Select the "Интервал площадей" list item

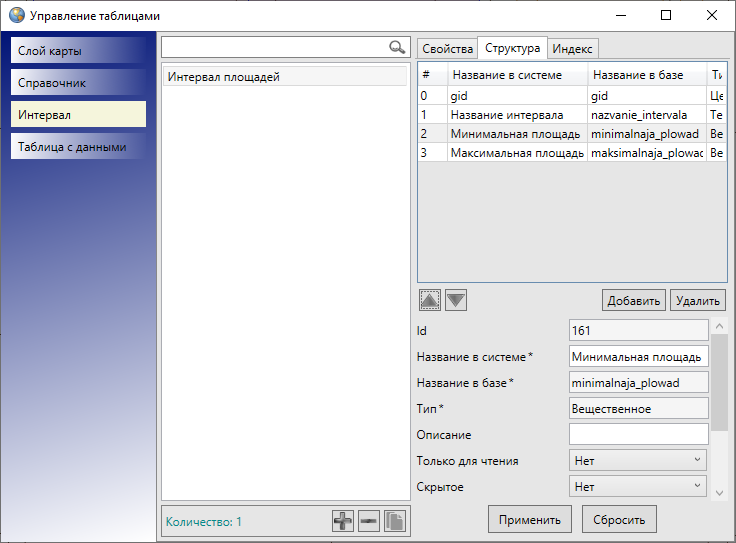click(x=285, y=77)
